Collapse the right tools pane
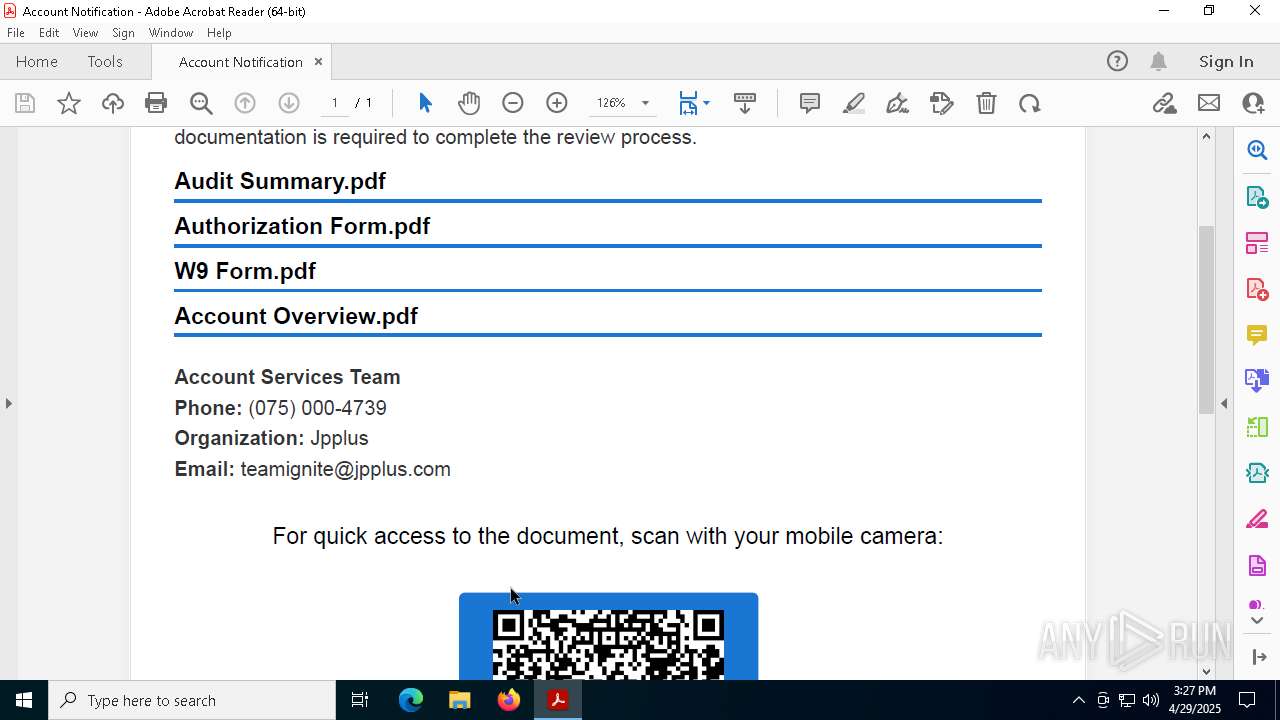Image resolution: width=1280 pixels, height=720 pixels. coord(1225,403)
